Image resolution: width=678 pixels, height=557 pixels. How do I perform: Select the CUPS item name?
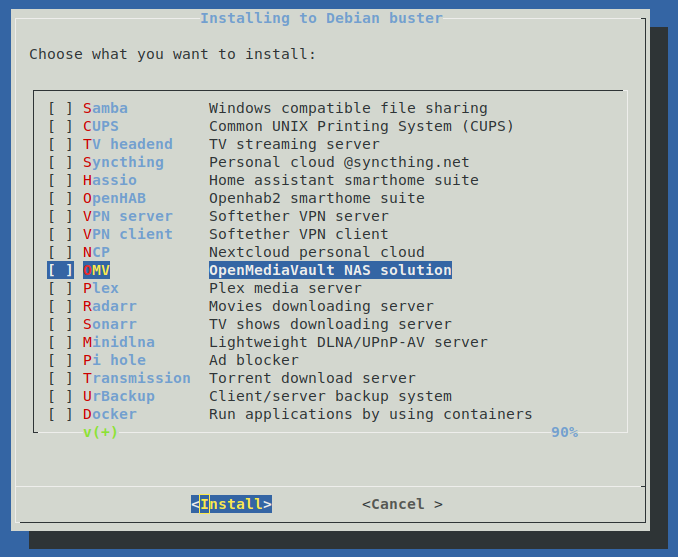click(101, 126)
